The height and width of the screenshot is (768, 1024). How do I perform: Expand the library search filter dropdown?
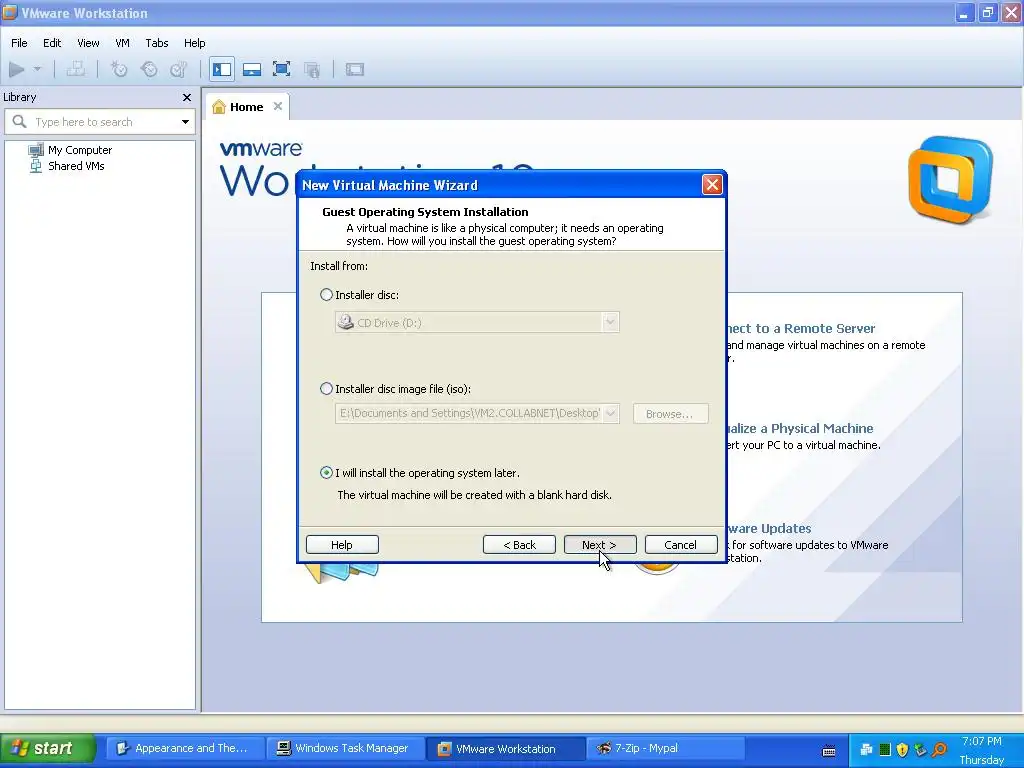click(185, 122)
